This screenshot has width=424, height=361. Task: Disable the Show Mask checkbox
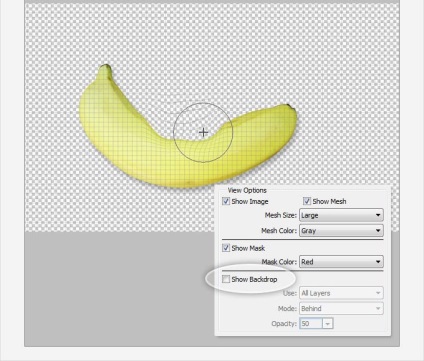click(226, 248)
